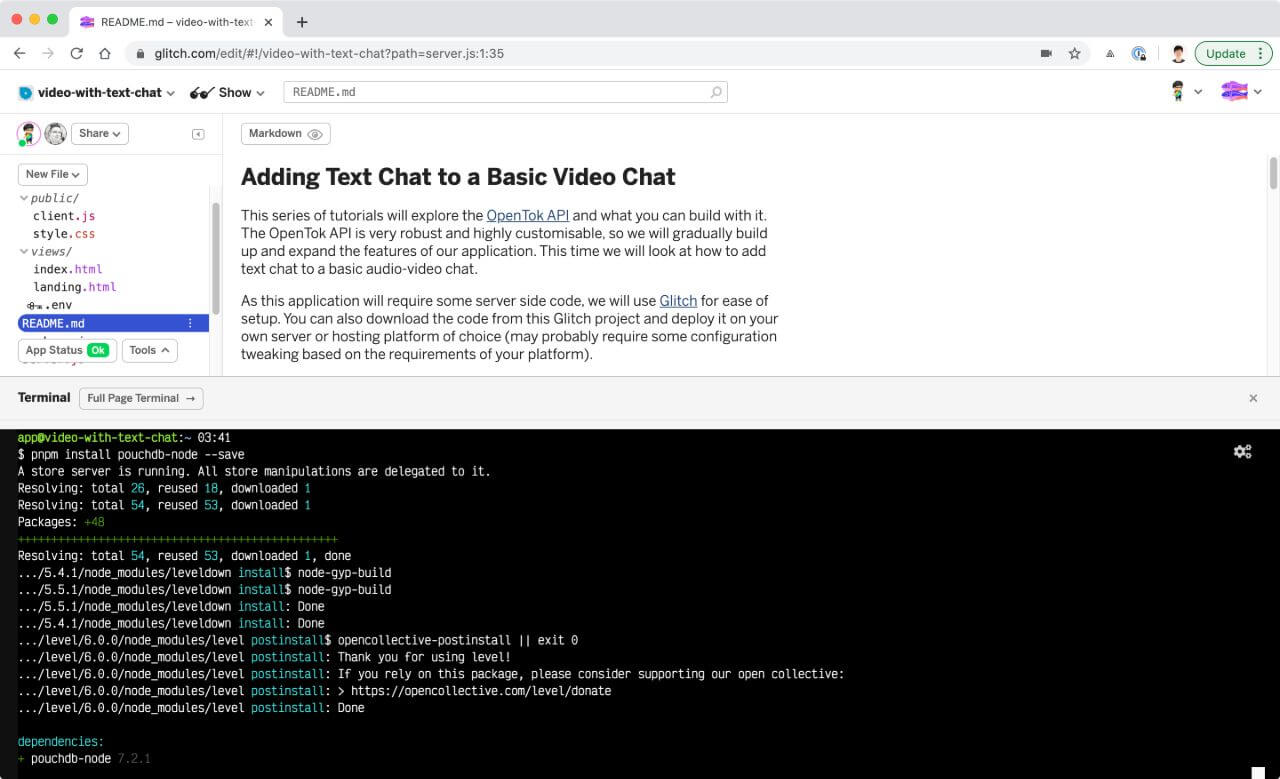Click the Chrome profile avatar icon
The height and width of the screenshot is (779, 1280).
(x=1178, y=54)
